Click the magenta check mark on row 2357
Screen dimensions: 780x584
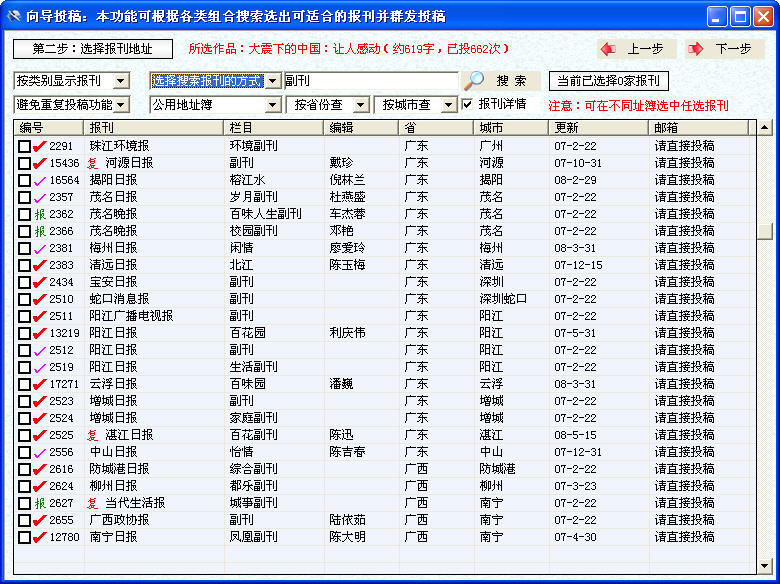pyautogui.click(x=39, y=197)
